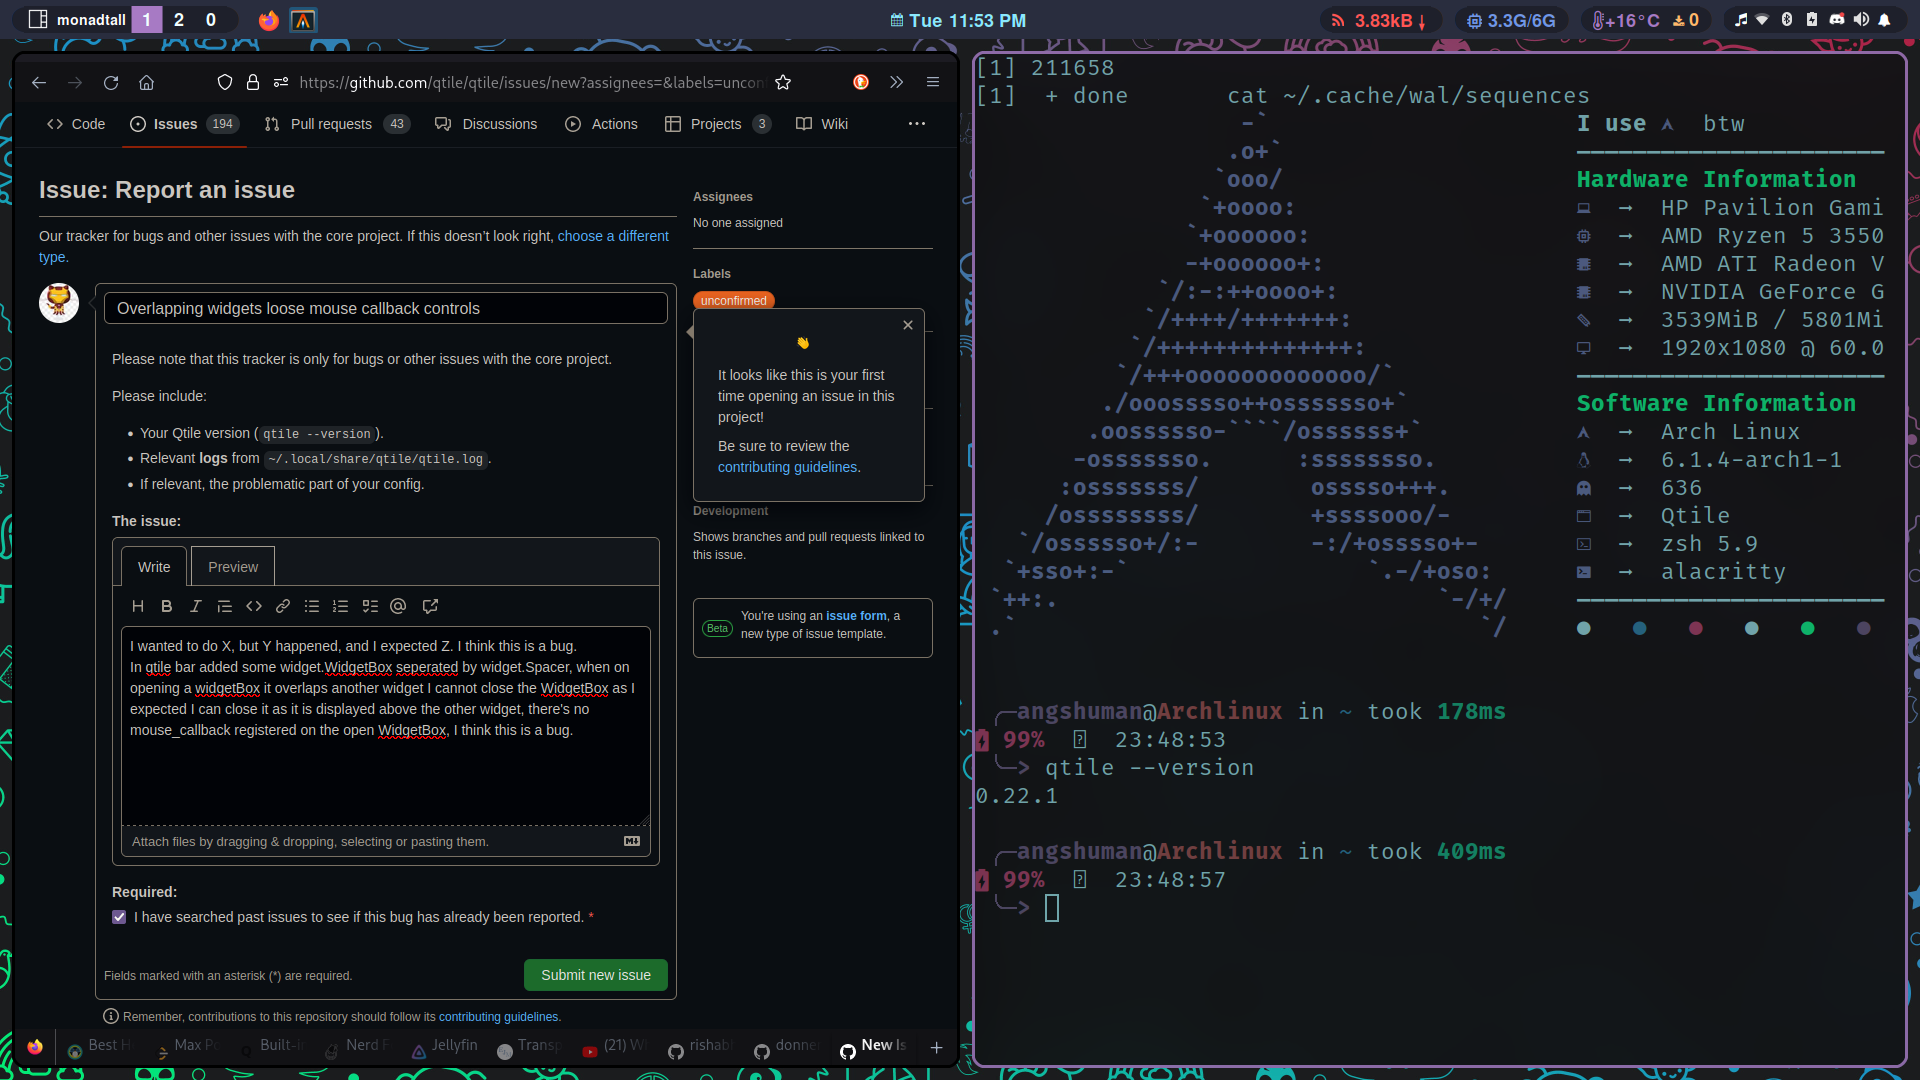
Task: Click the Submit new issue button
Action: (595, 974)
